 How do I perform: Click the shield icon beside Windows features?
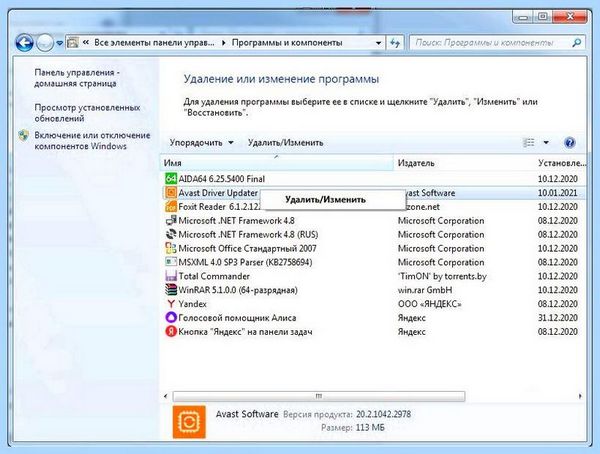tap(24, 136)
